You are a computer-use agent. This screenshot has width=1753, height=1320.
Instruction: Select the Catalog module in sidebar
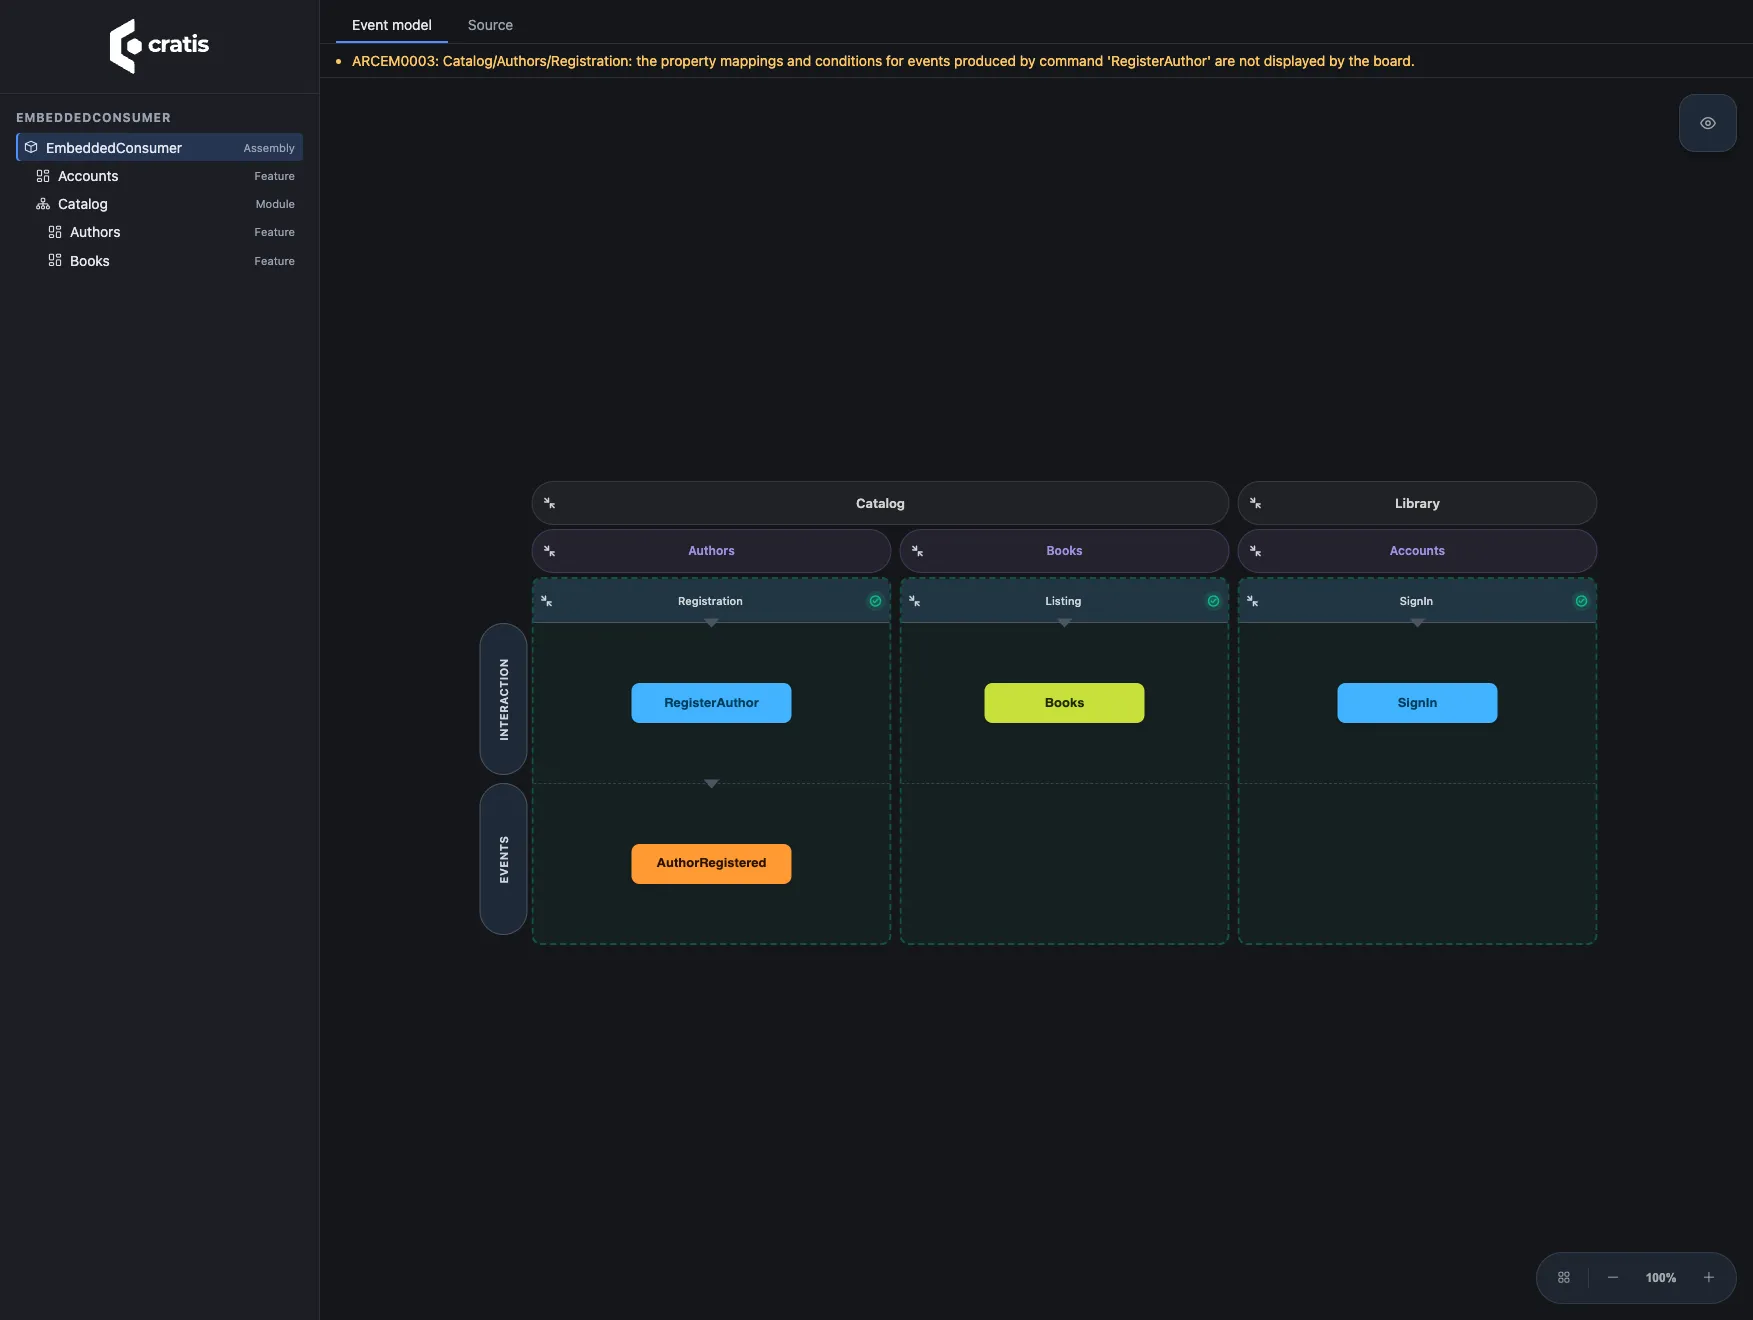point(160,204)
